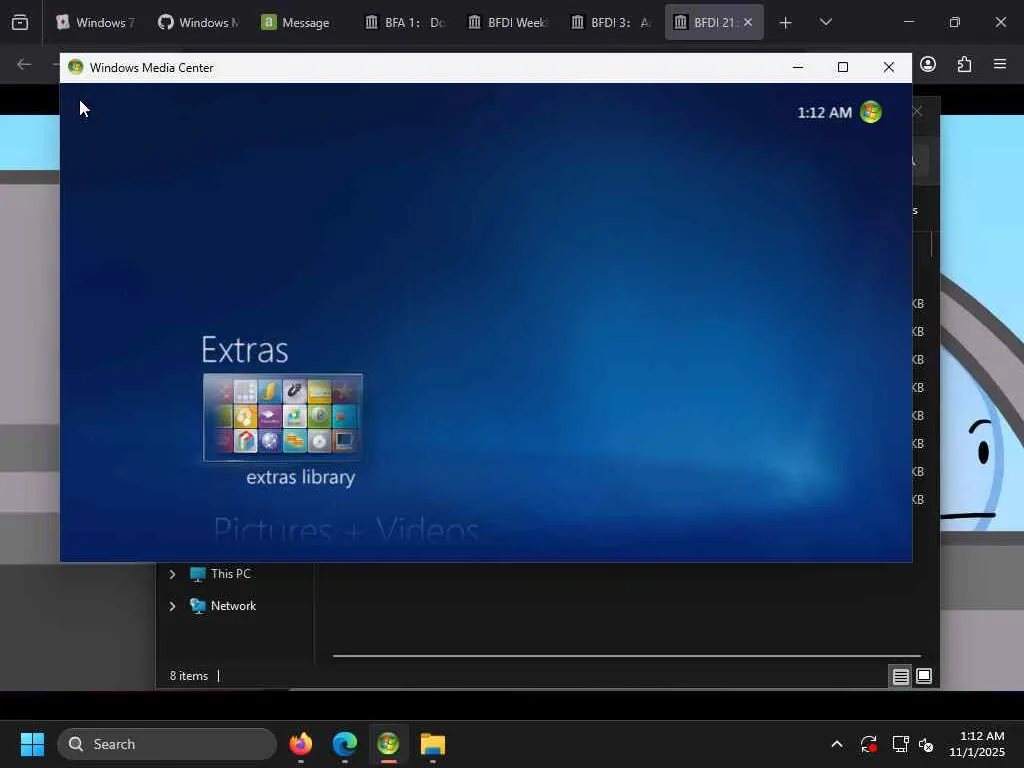Switch to the GitHub Windows browser tab

point(199,22)
